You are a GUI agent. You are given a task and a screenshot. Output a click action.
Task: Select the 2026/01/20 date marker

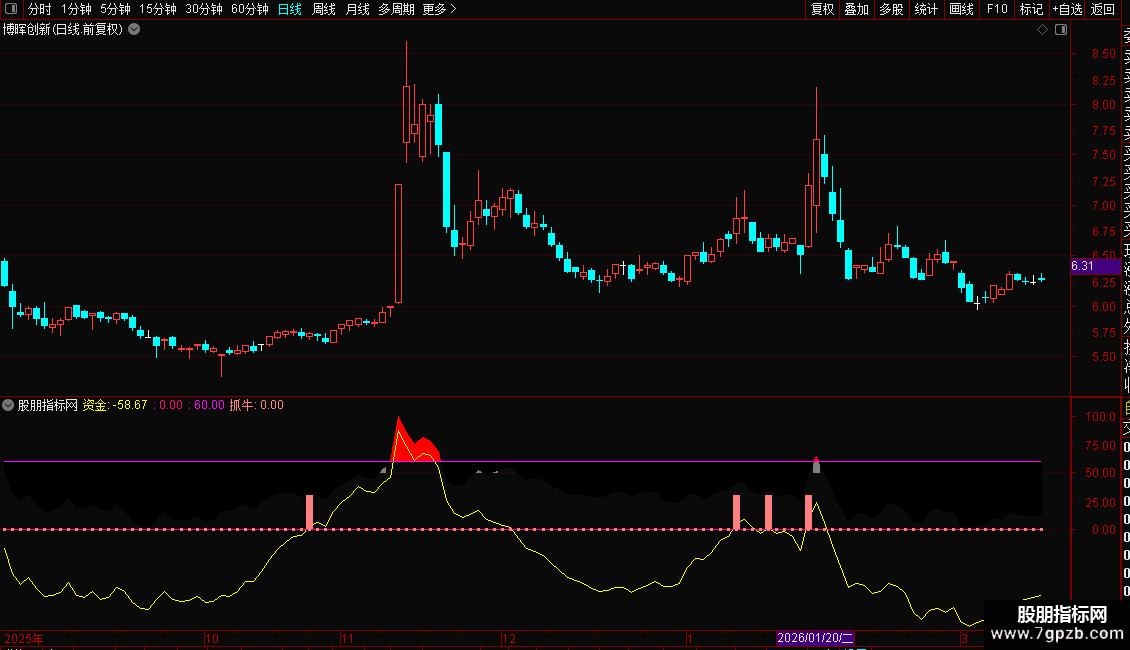tap(815, 638)
